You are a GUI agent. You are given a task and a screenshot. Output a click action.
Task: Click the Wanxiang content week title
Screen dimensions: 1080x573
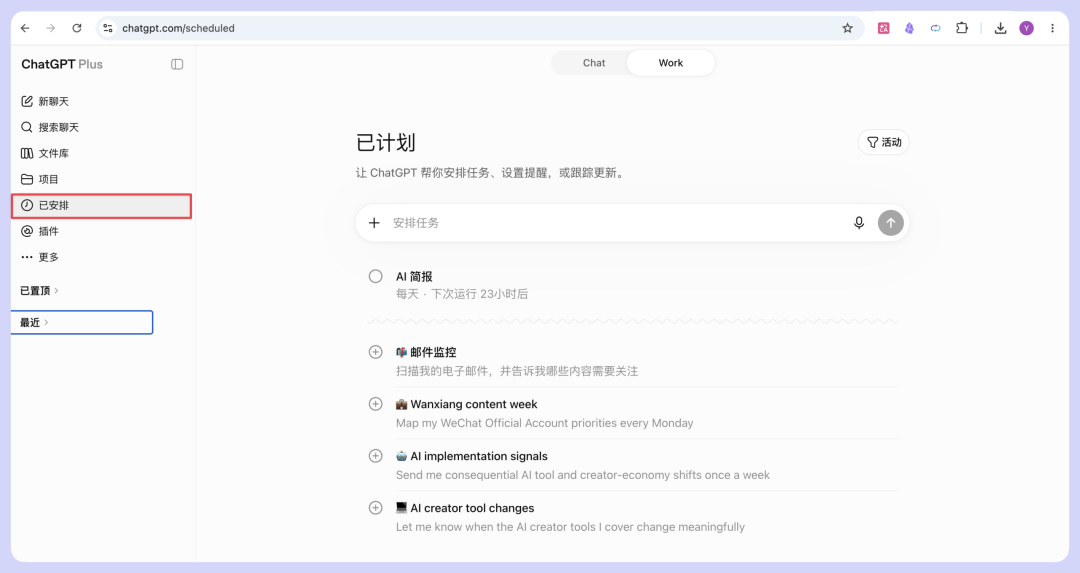[466, 404]
